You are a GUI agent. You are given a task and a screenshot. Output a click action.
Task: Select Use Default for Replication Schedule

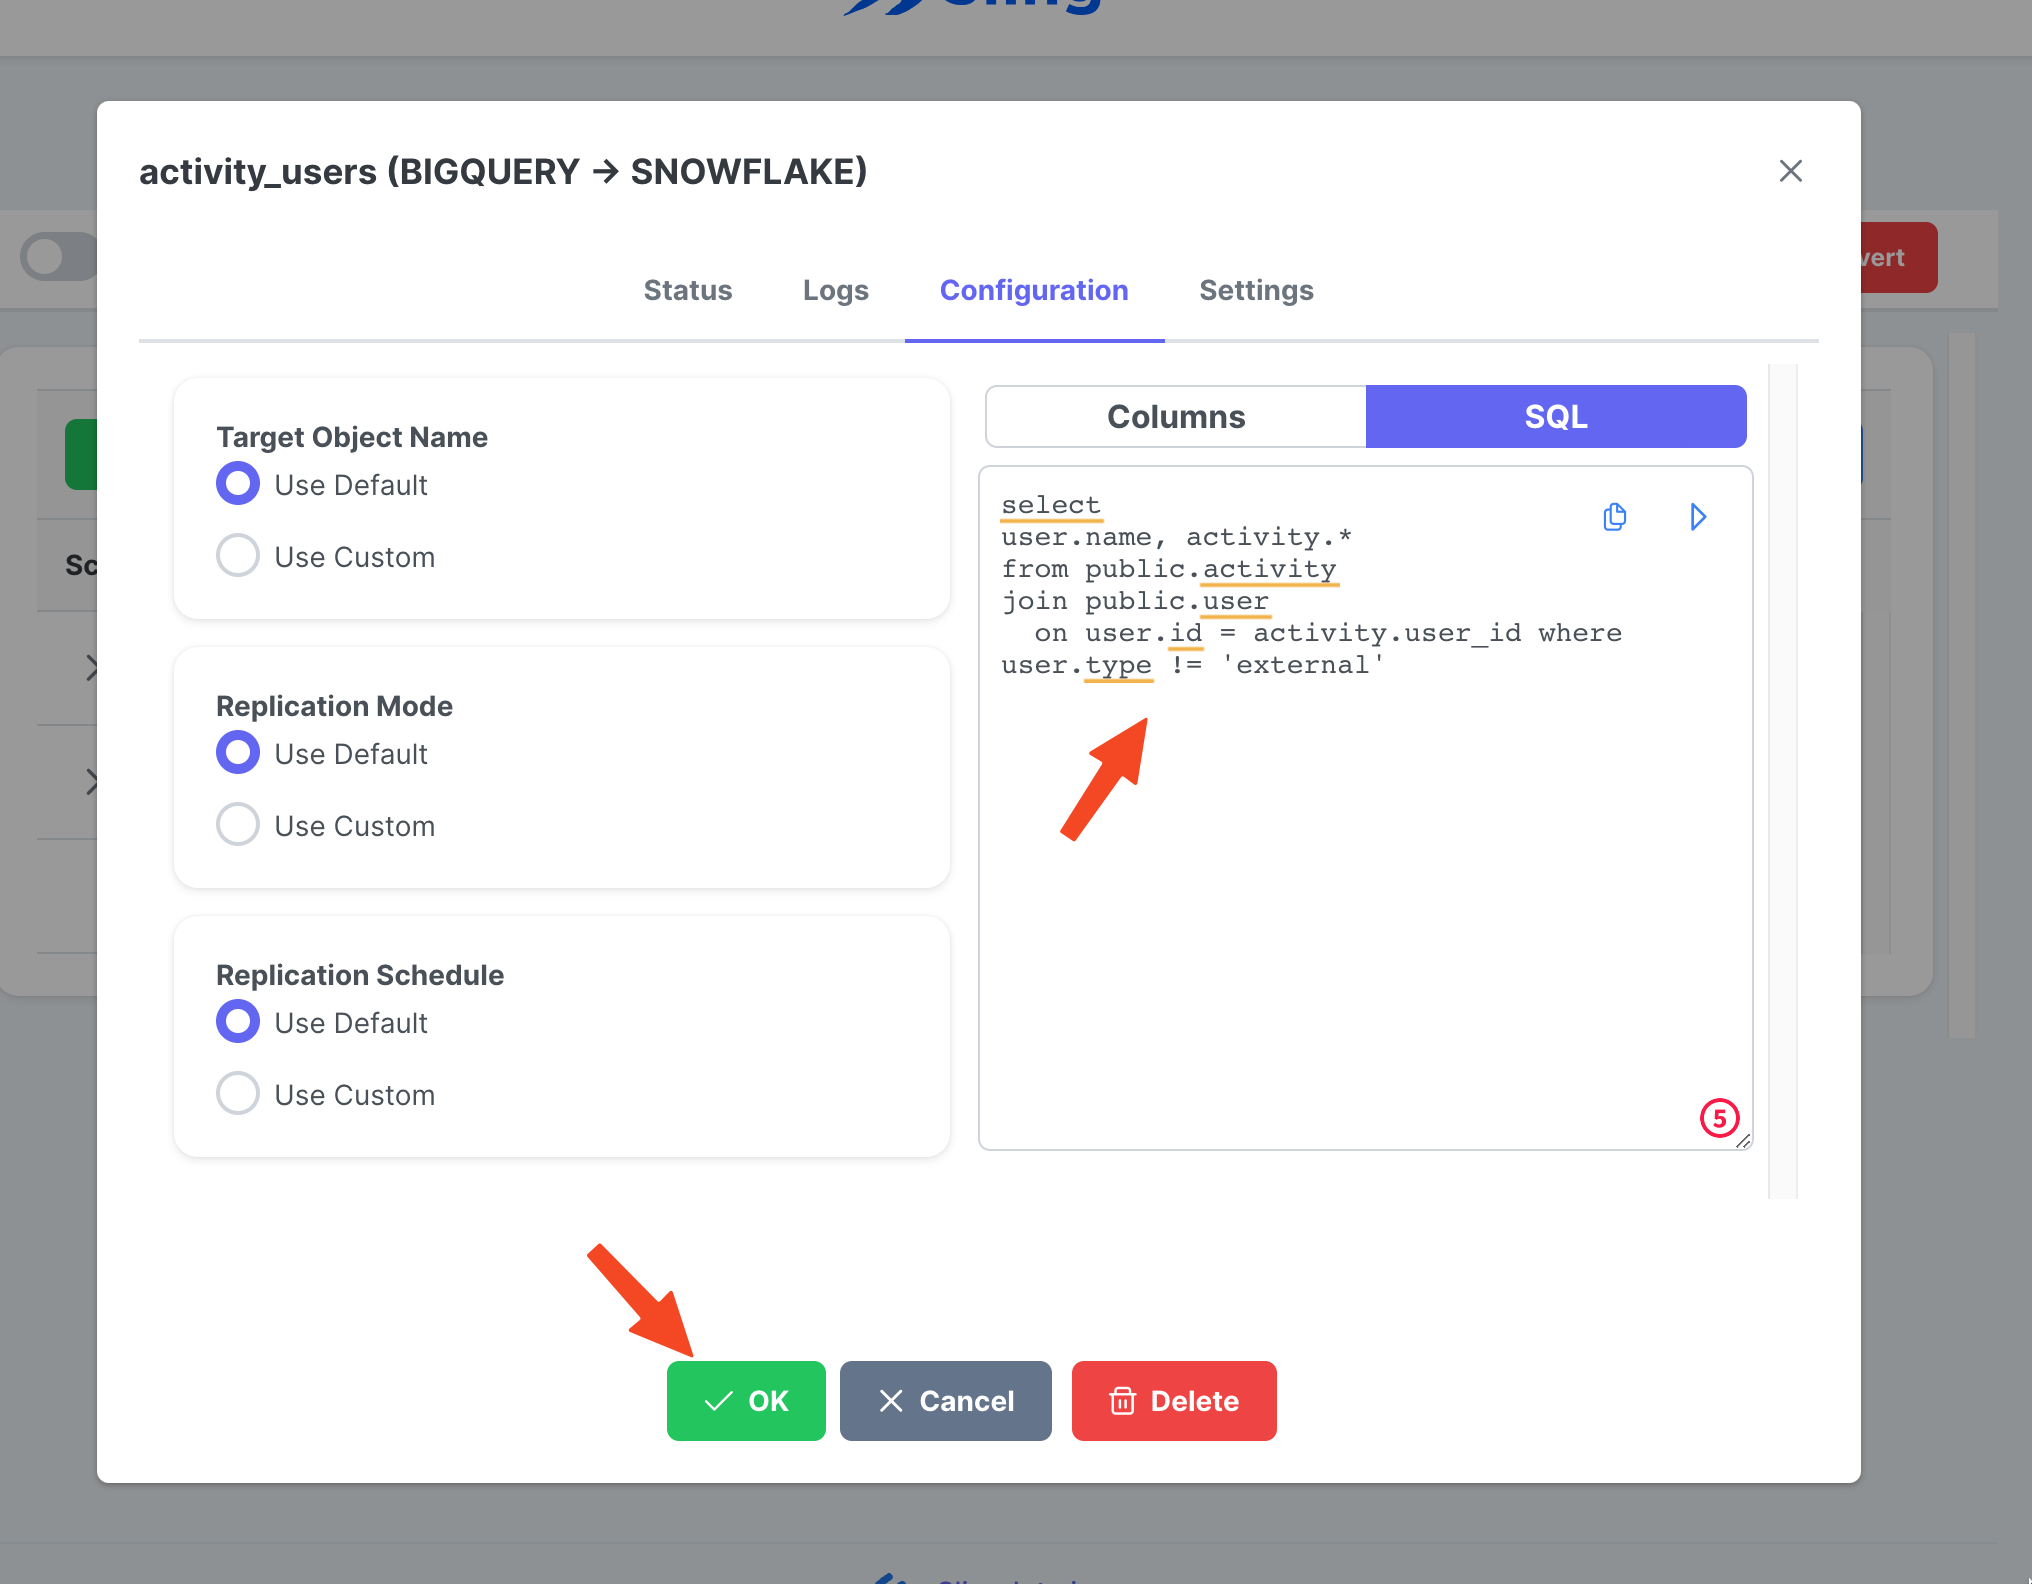pyautogui.click(x=238, y=1022)
